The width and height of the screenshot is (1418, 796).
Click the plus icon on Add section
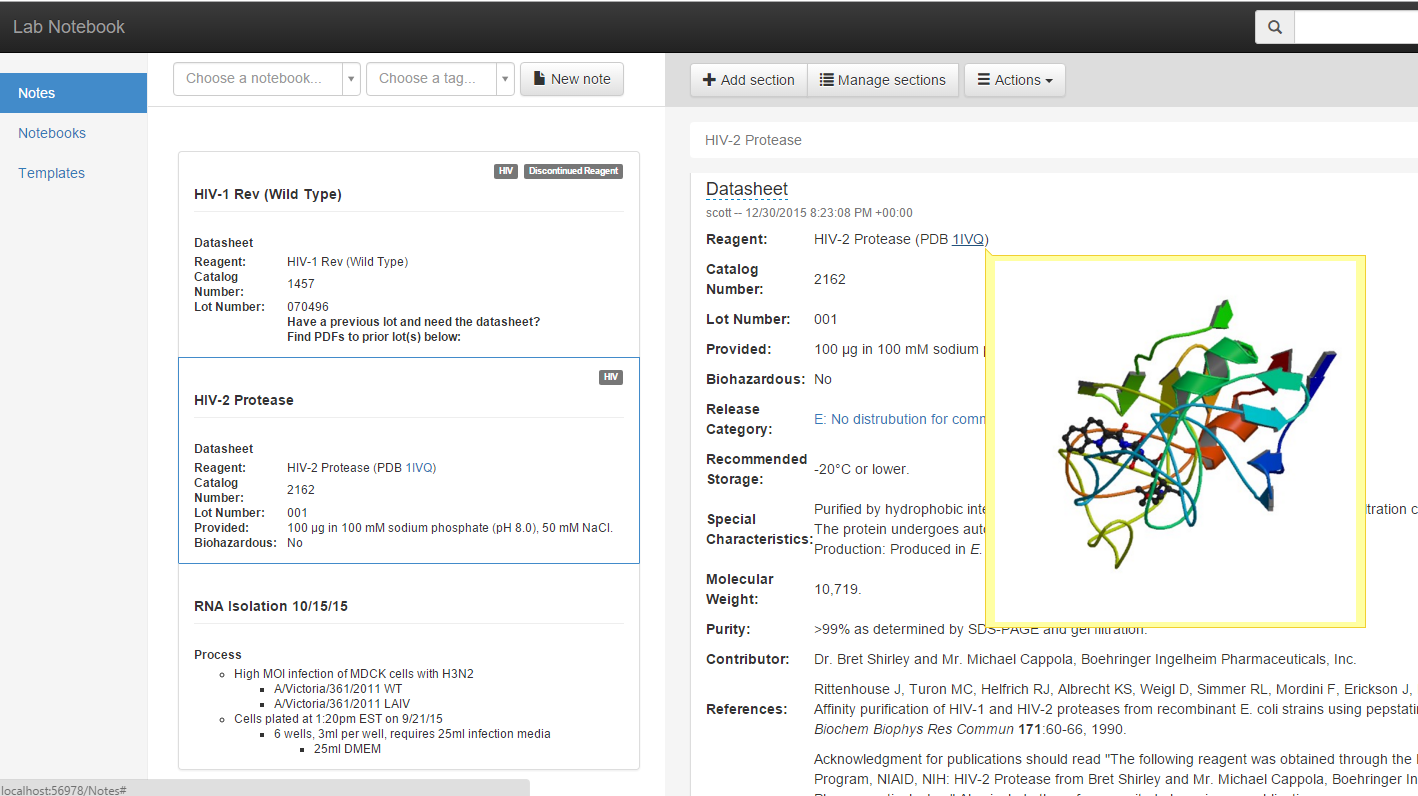(x=710, y=79)
